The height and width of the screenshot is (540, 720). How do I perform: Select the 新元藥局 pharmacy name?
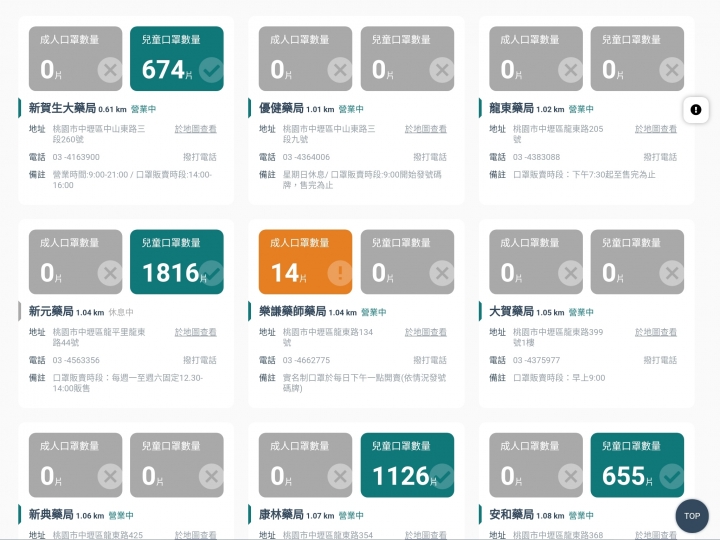(51, 312)
